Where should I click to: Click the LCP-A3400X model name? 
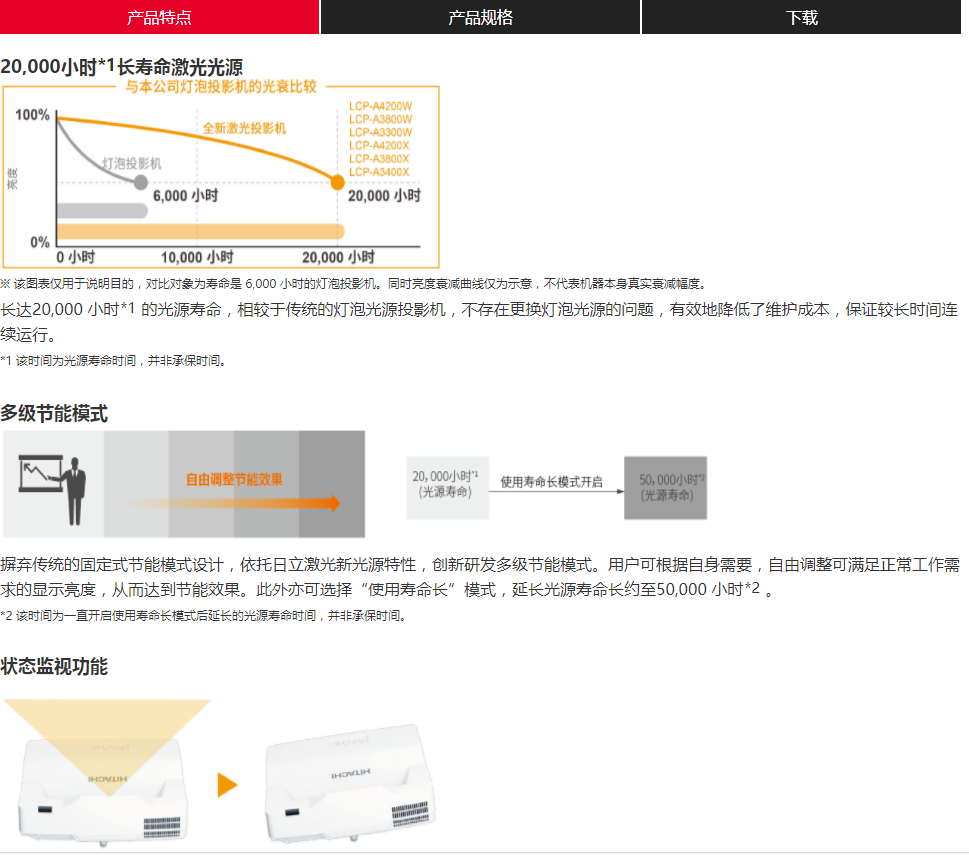(379, 172)
